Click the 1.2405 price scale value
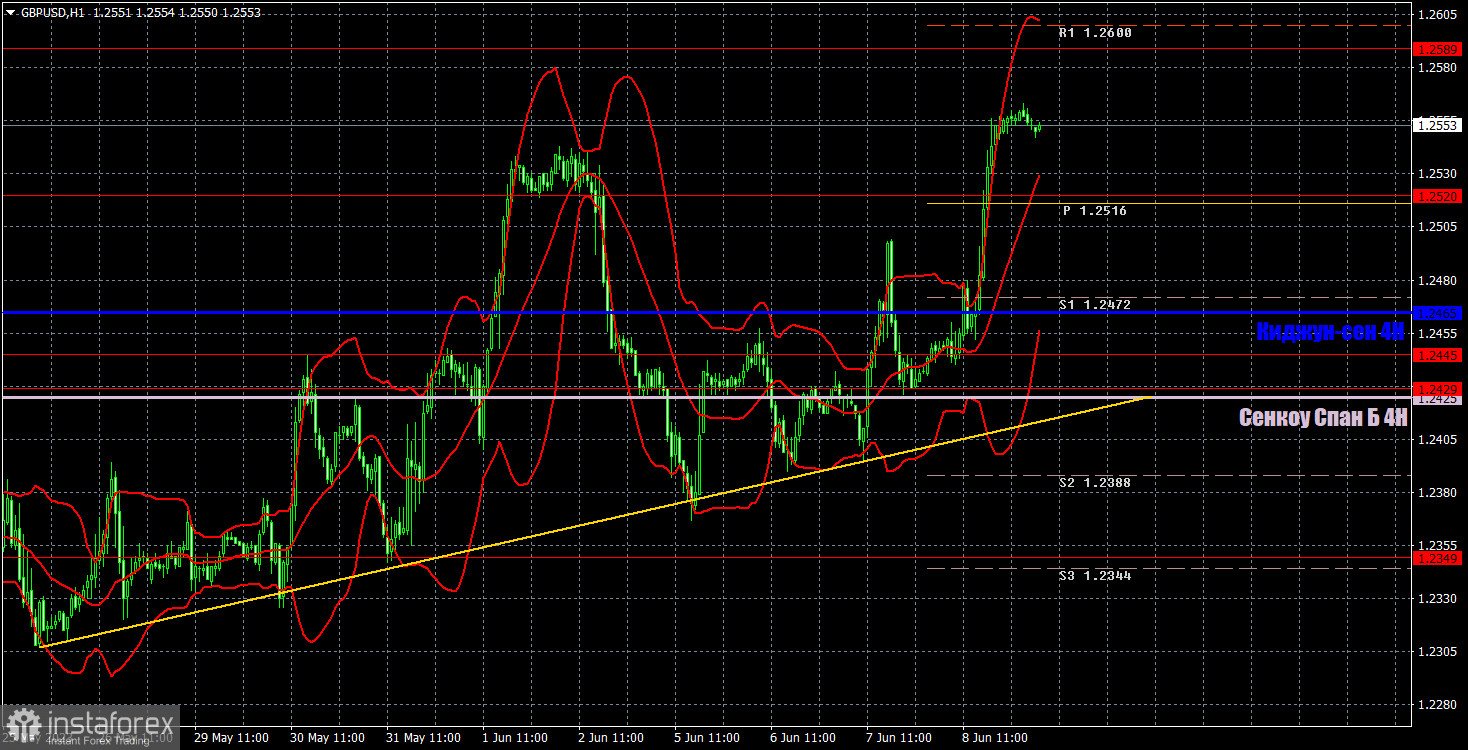Screen dimensions: 1468x750 (1439, 439)
